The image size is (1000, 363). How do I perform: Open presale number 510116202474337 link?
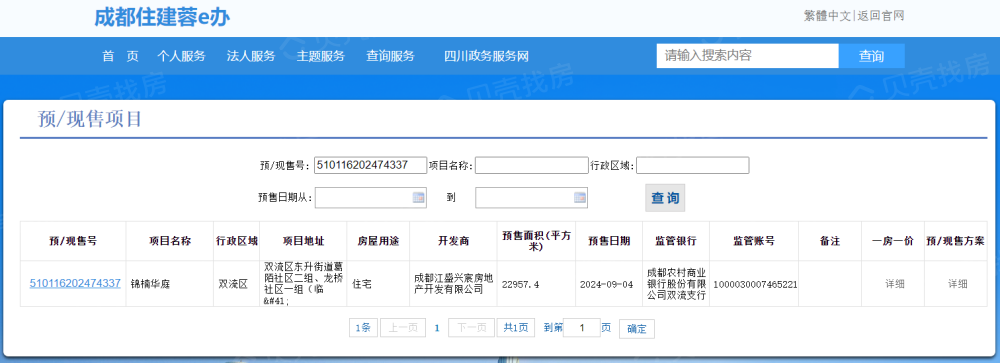[75, 283]
